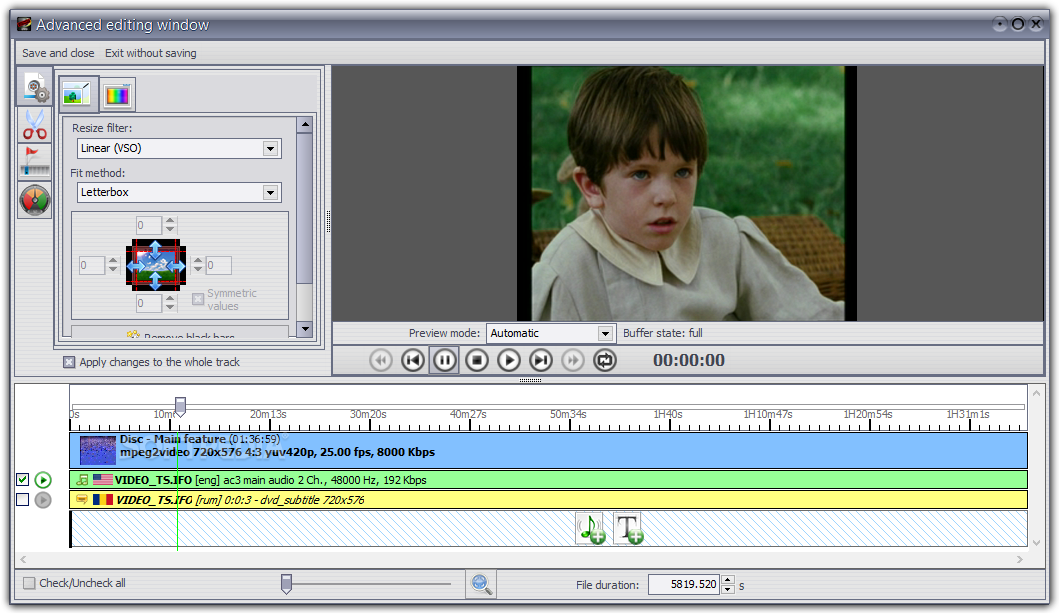Click the settings panel scroll down arrow
Image resolution: width=1059 pixels, height=614 pixels.
[305, 329]
